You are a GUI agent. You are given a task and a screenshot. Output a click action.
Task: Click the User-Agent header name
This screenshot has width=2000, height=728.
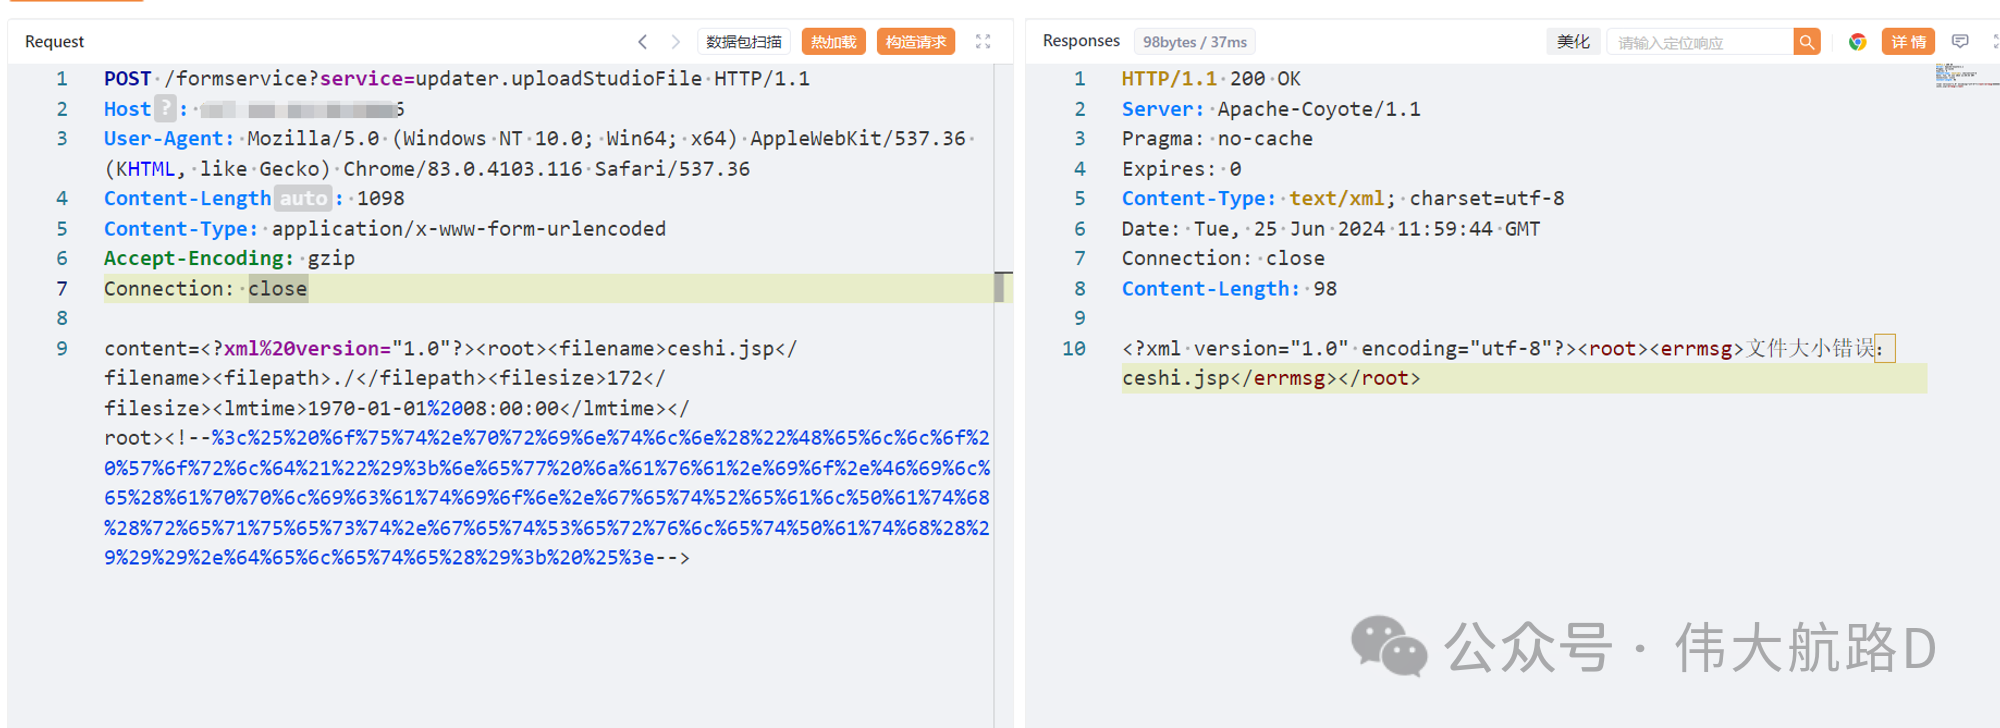pos(168,138)
